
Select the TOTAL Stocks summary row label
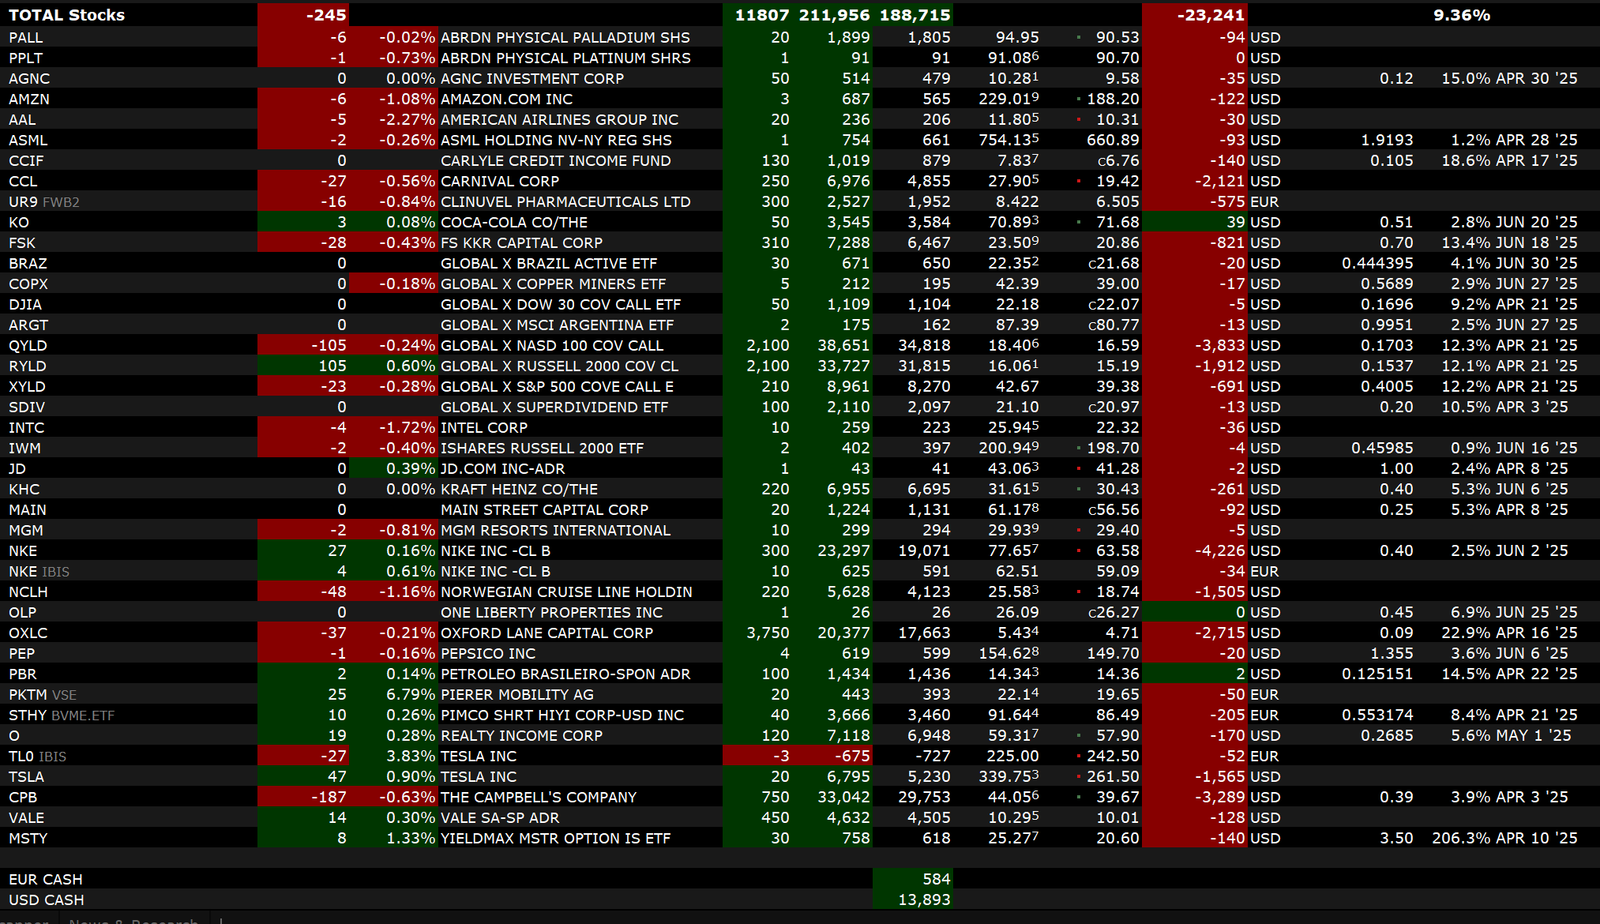(67, 15)
